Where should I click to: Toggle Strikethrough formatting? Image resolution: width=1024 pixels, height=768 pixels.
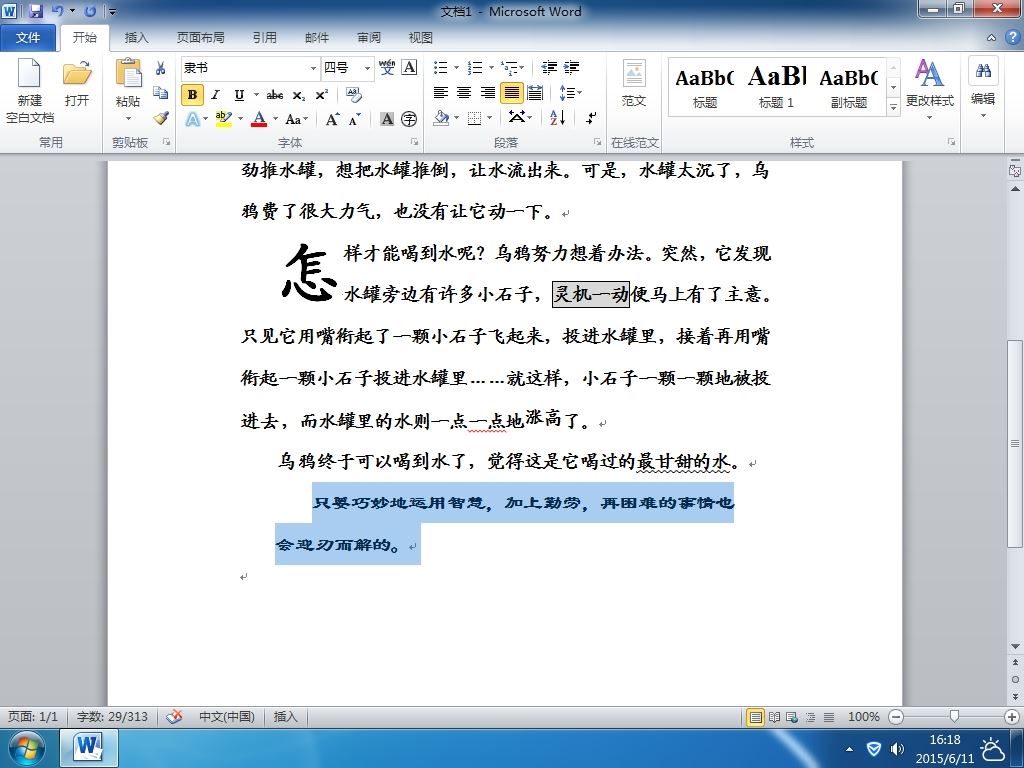(x=274, y=95)
